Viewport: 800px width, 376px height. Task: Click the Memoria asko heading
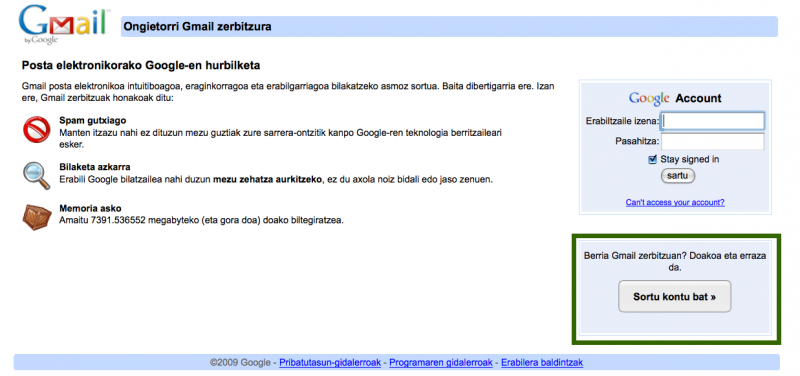click(x=90, y=208)
